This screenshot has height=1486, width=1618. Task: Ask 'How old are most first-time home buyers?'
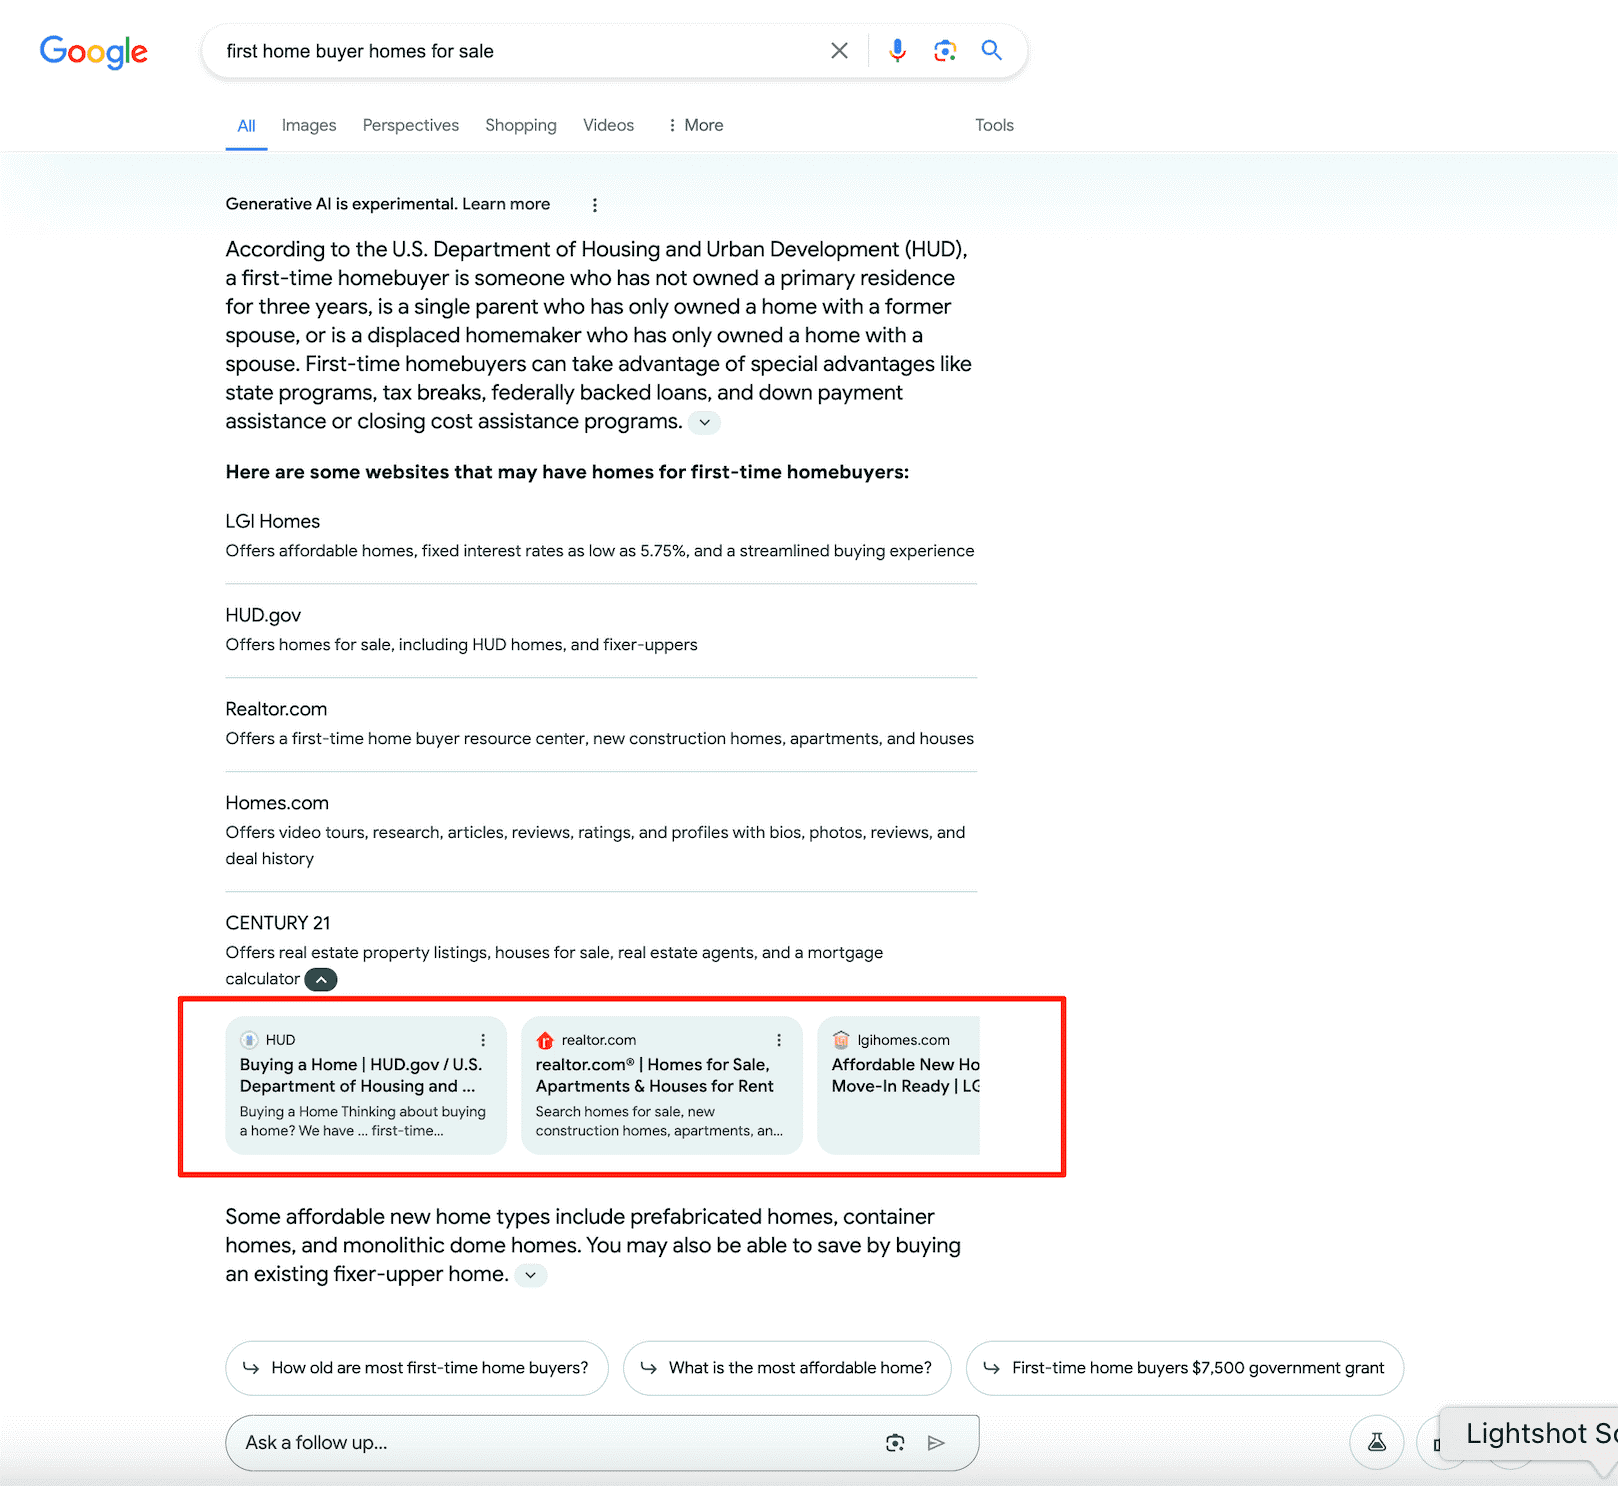click(x=417, y=1368)
